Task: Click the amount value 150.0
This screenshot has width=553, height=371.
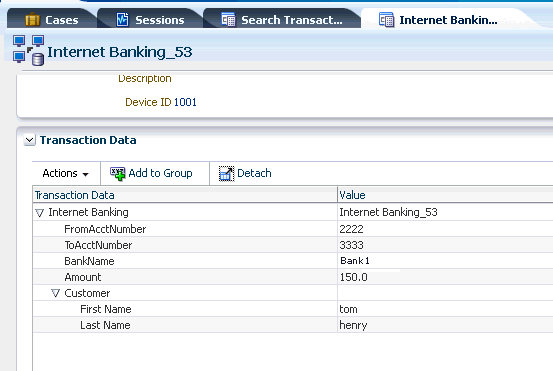Action: point(353,277)
